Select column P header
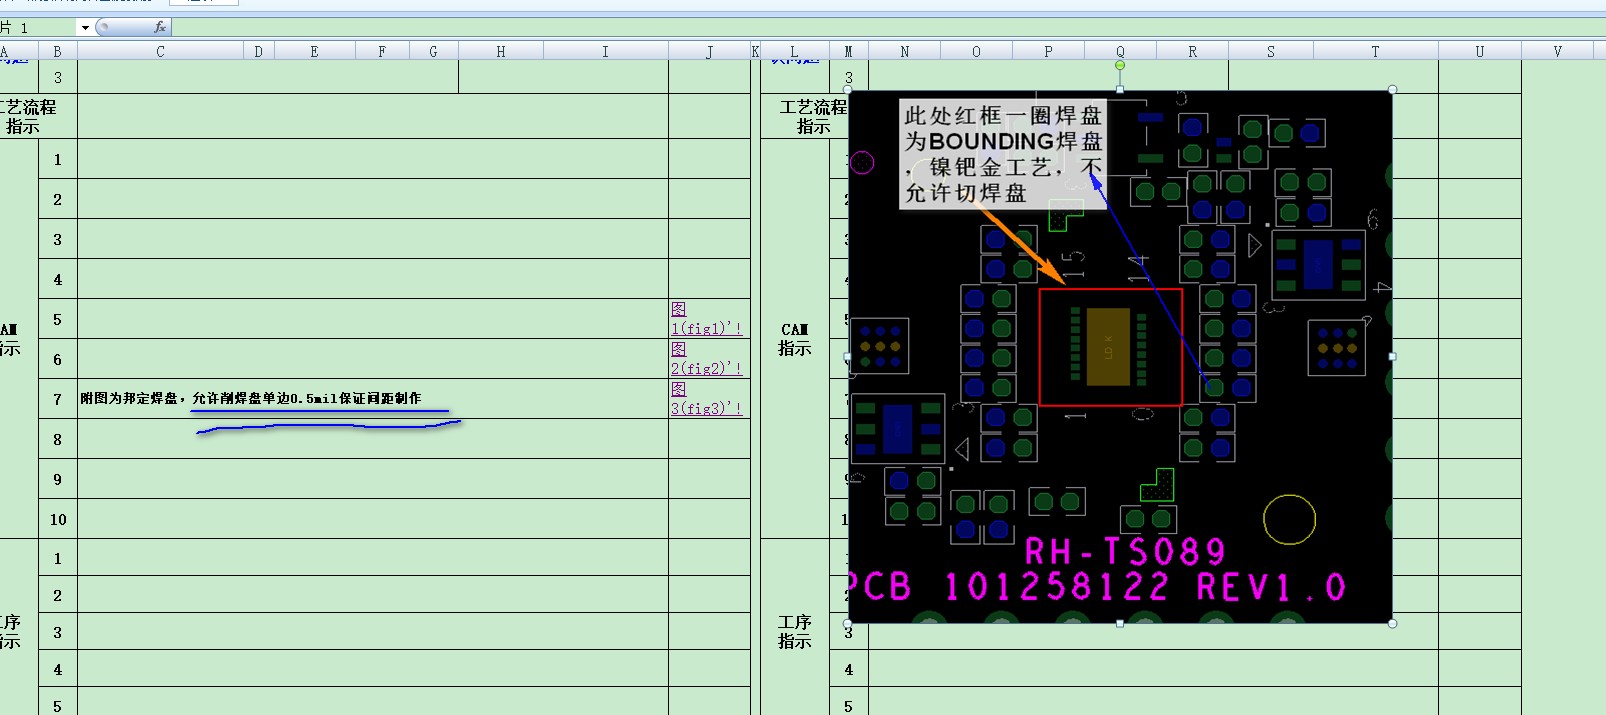This screenshot has height=715, width=1606. pos(1048,51)
